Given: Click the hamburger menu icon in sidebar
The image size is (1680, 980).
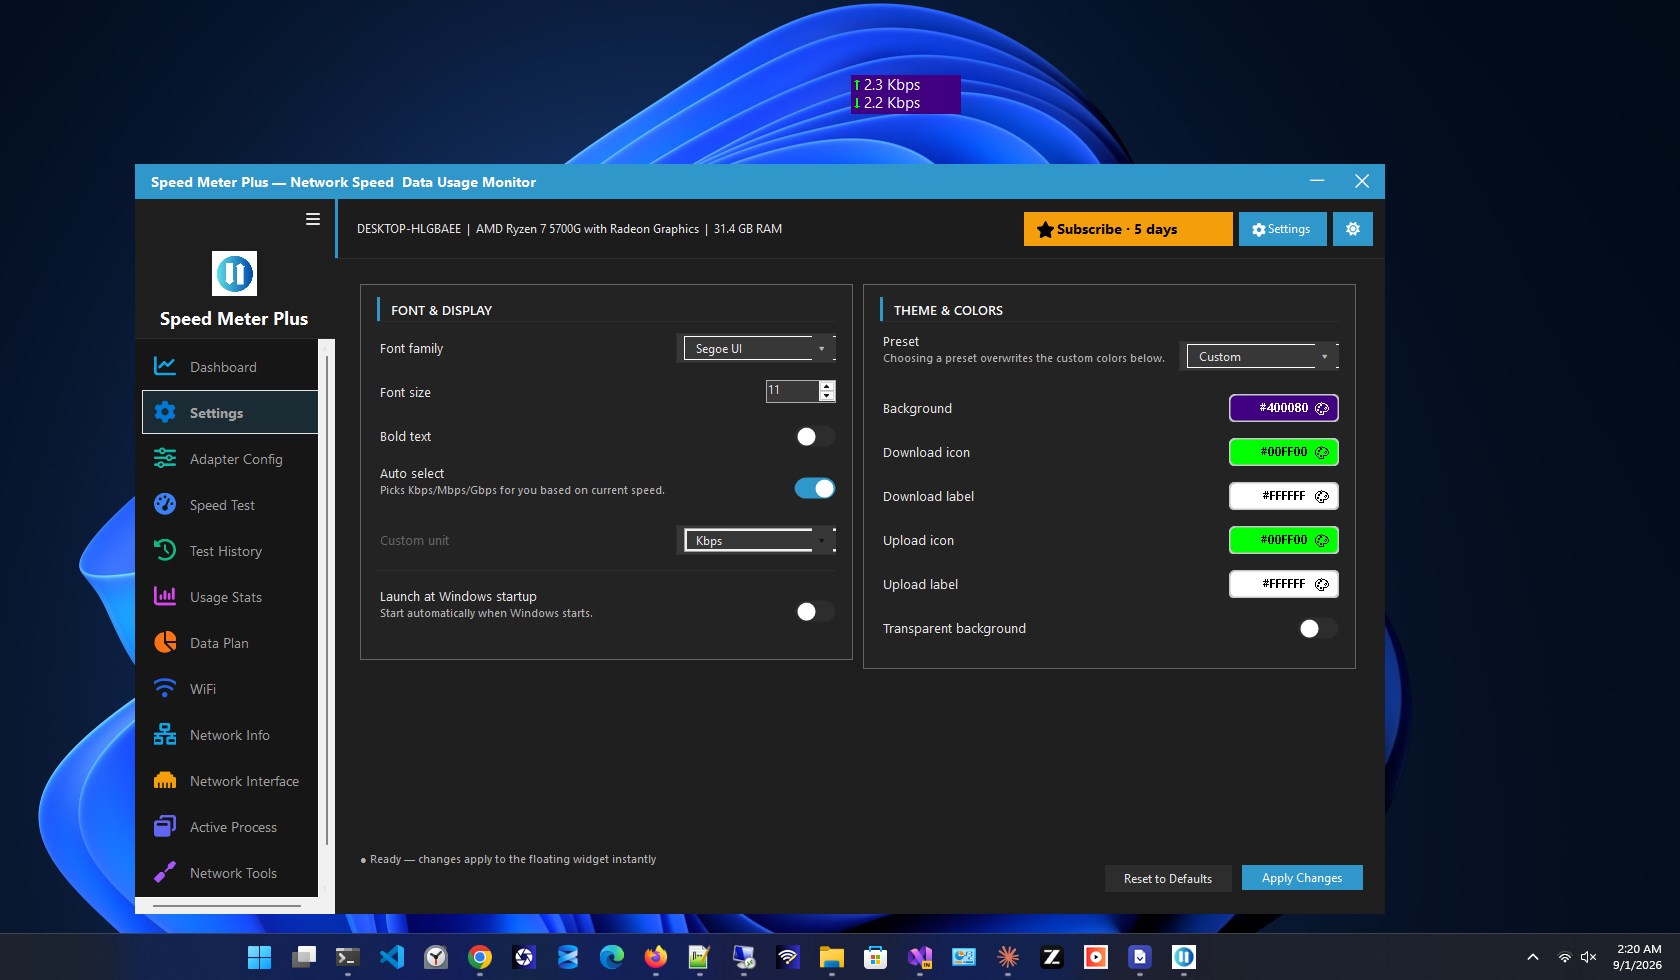Looking at the screenshot, I should coord(313,219).
